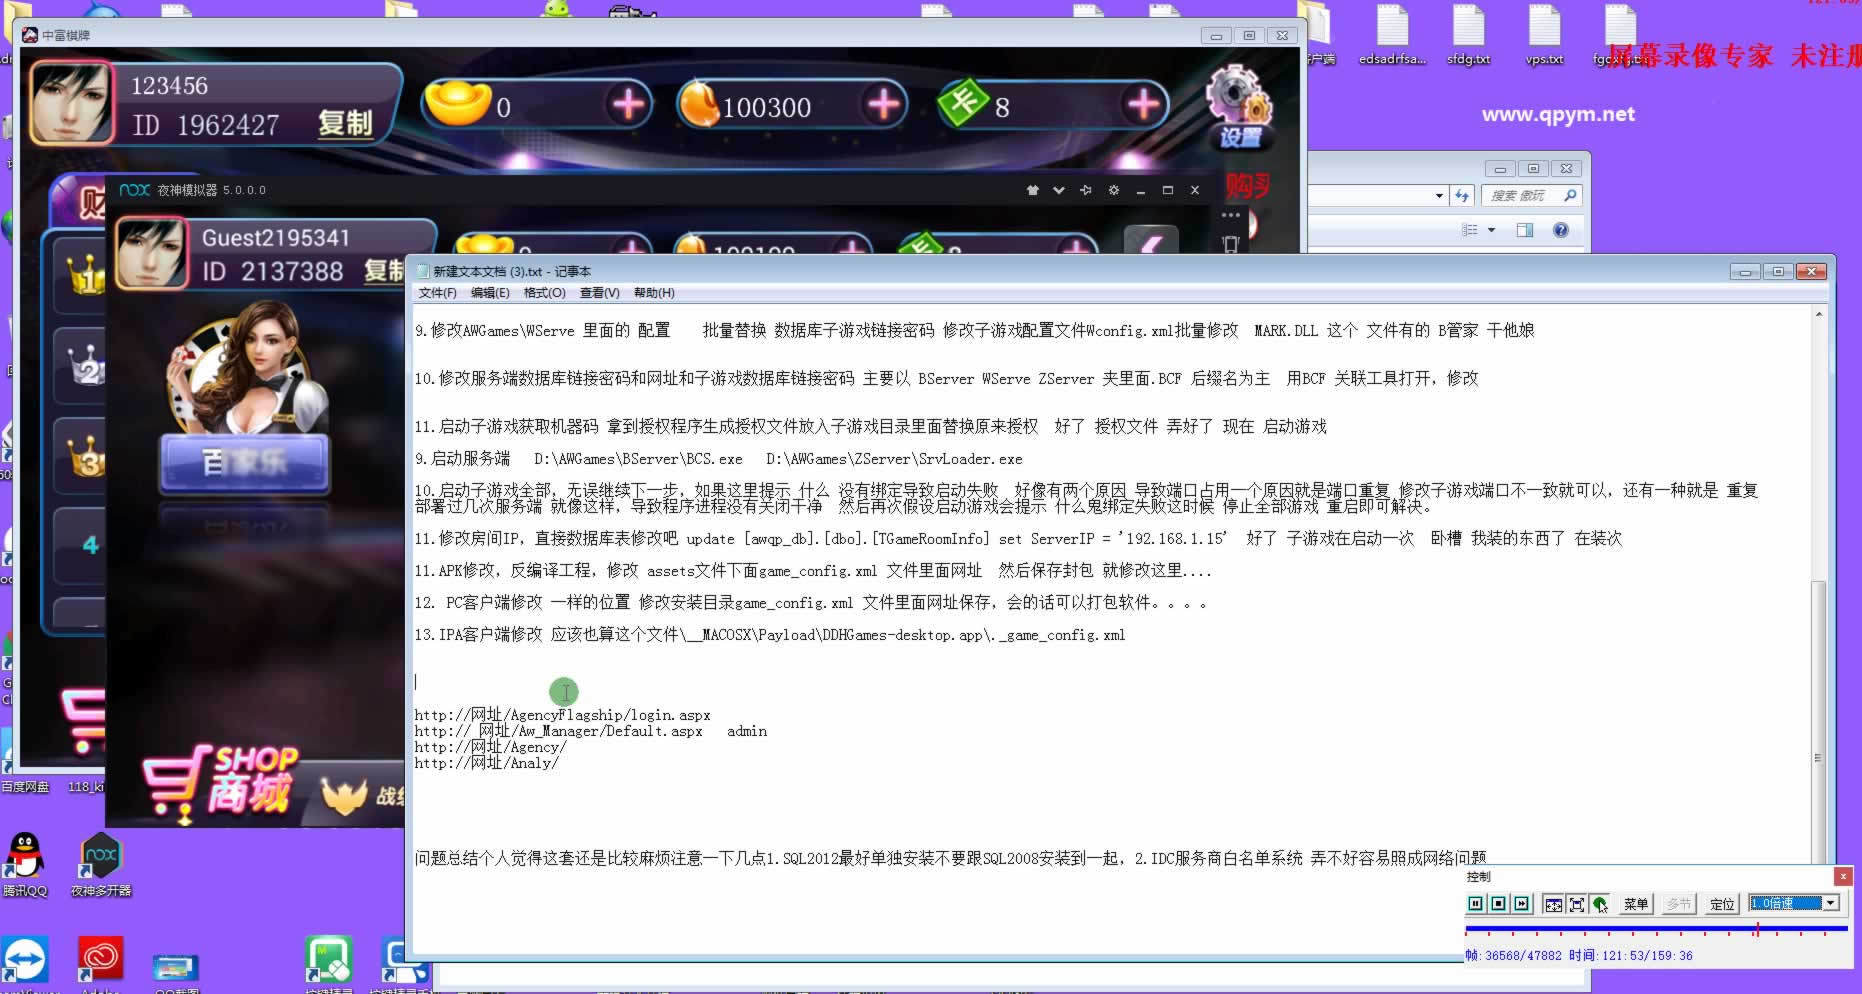This screenshot has width=1862, height=994.
Task: Click the third-place gold crown rank icon
Action: pos(86,457)
